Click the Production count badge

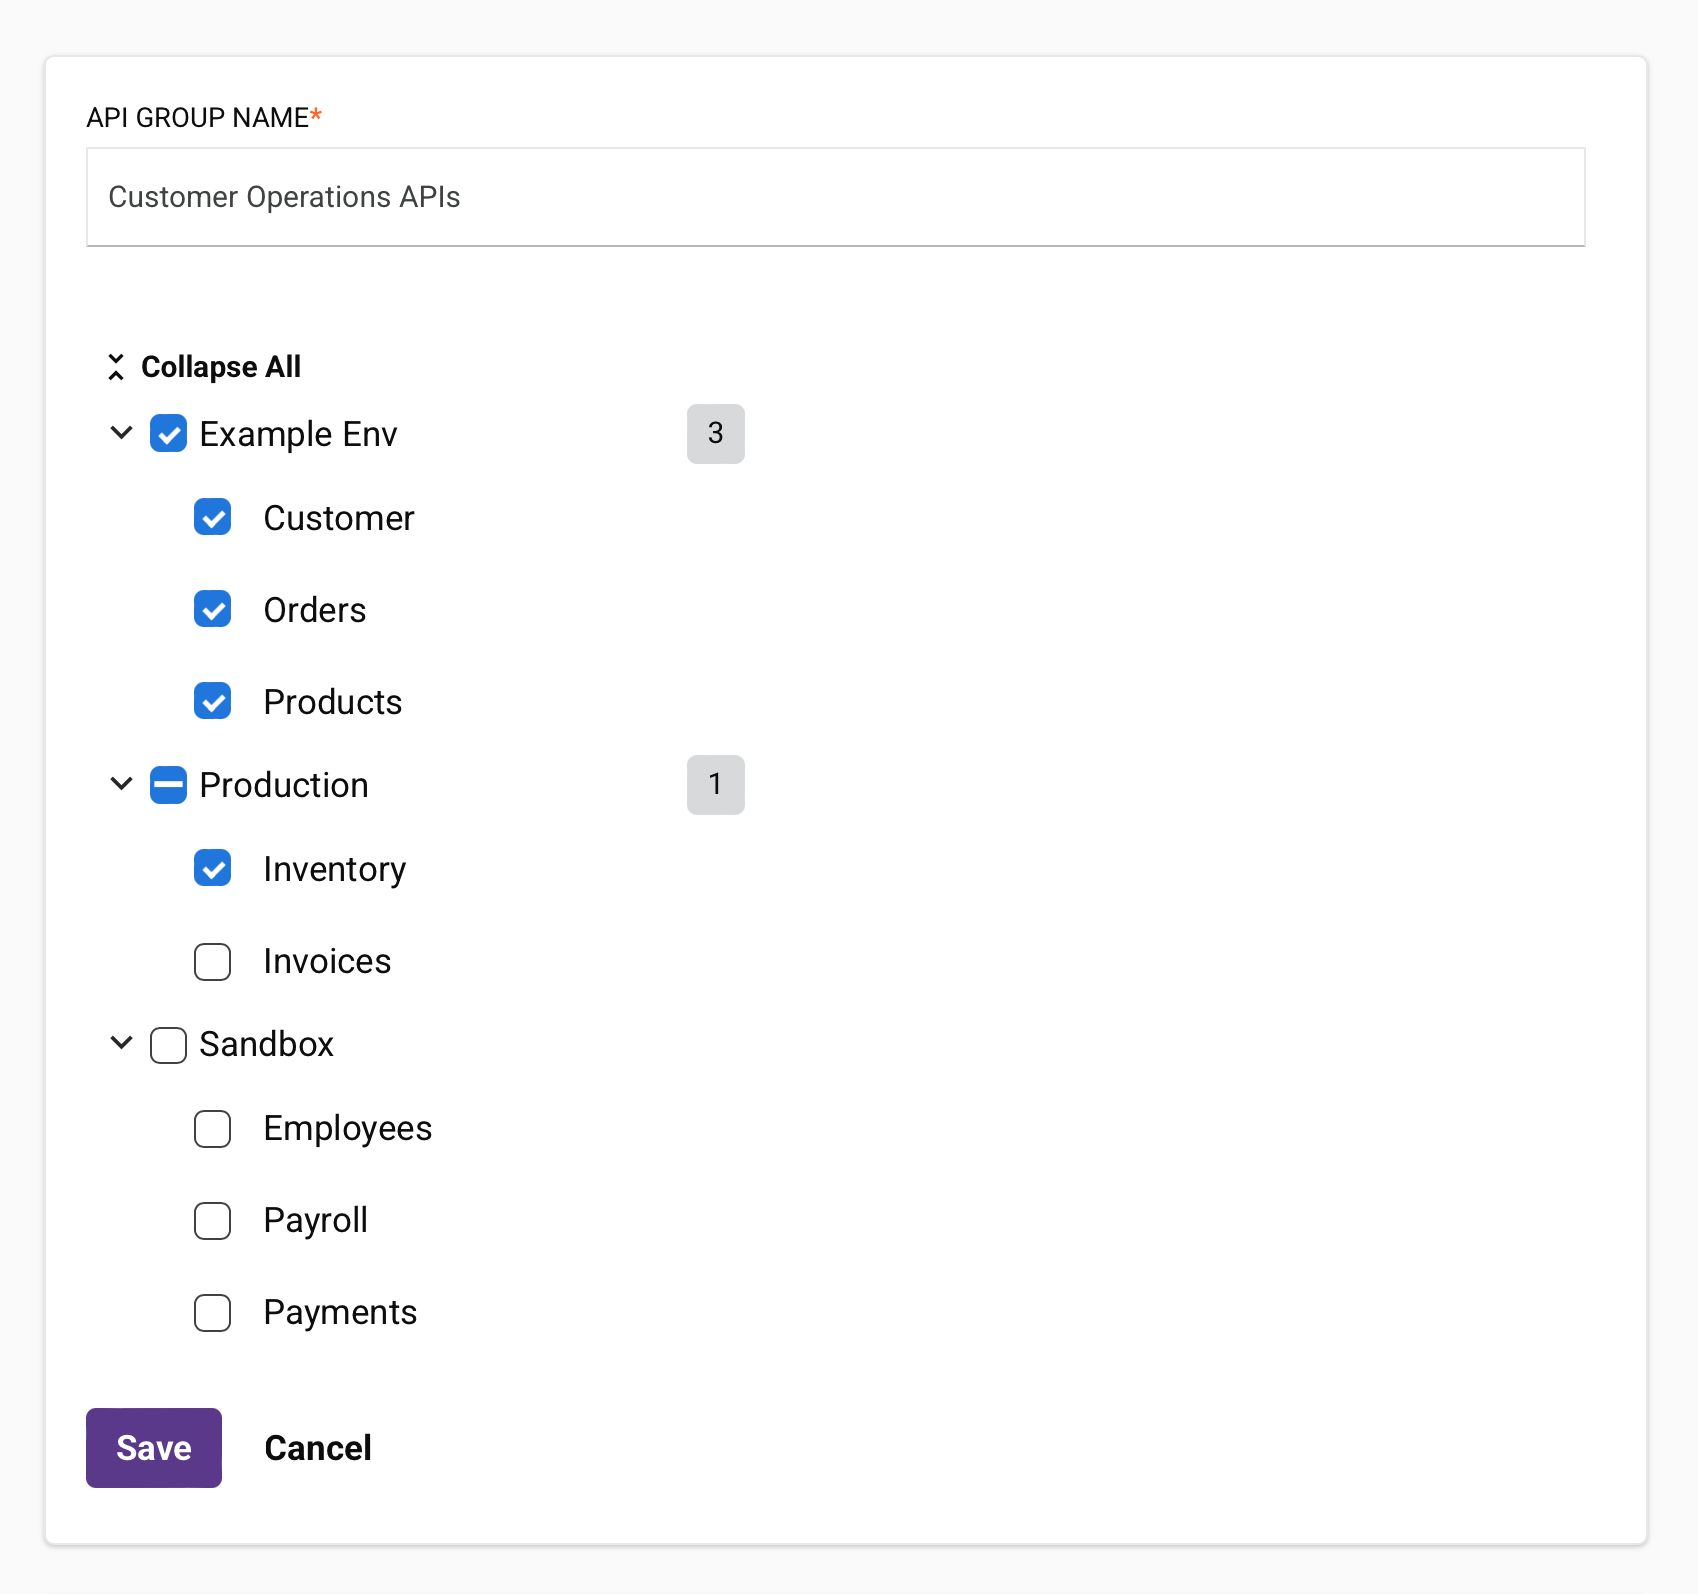click(x=715, y=785)
